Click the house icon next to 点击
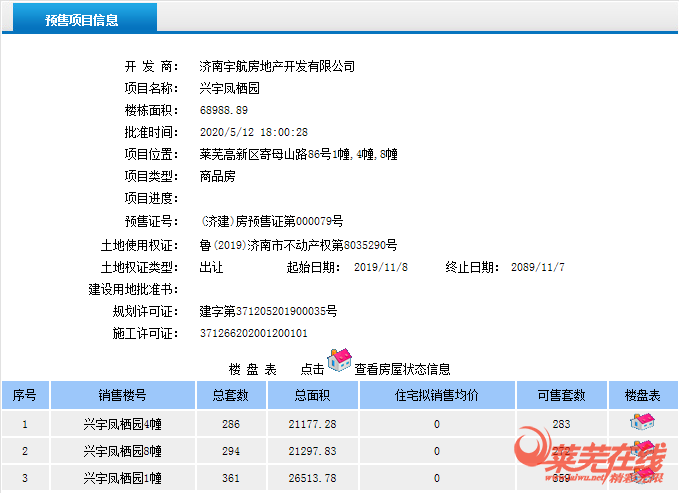Screen dimensions: 679x493 coord(340,360)
